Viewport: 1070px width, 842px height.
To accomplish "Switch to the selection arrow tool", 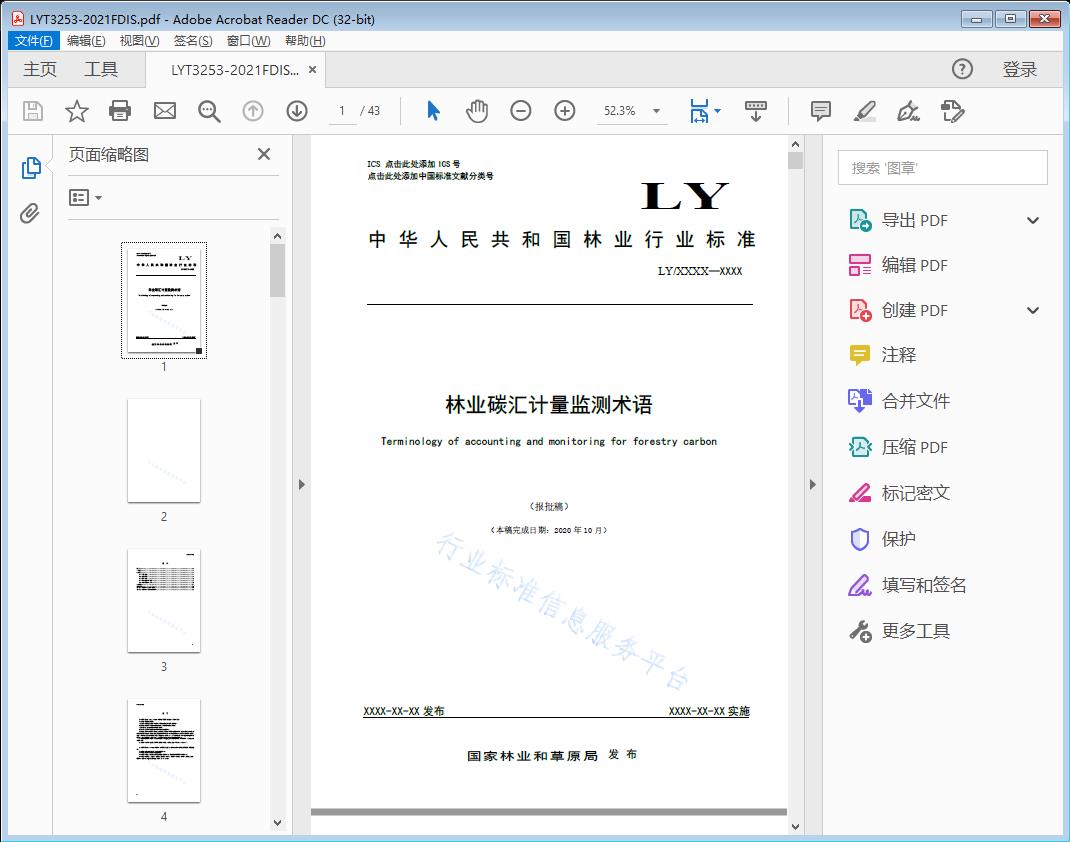I will point(433,111).
